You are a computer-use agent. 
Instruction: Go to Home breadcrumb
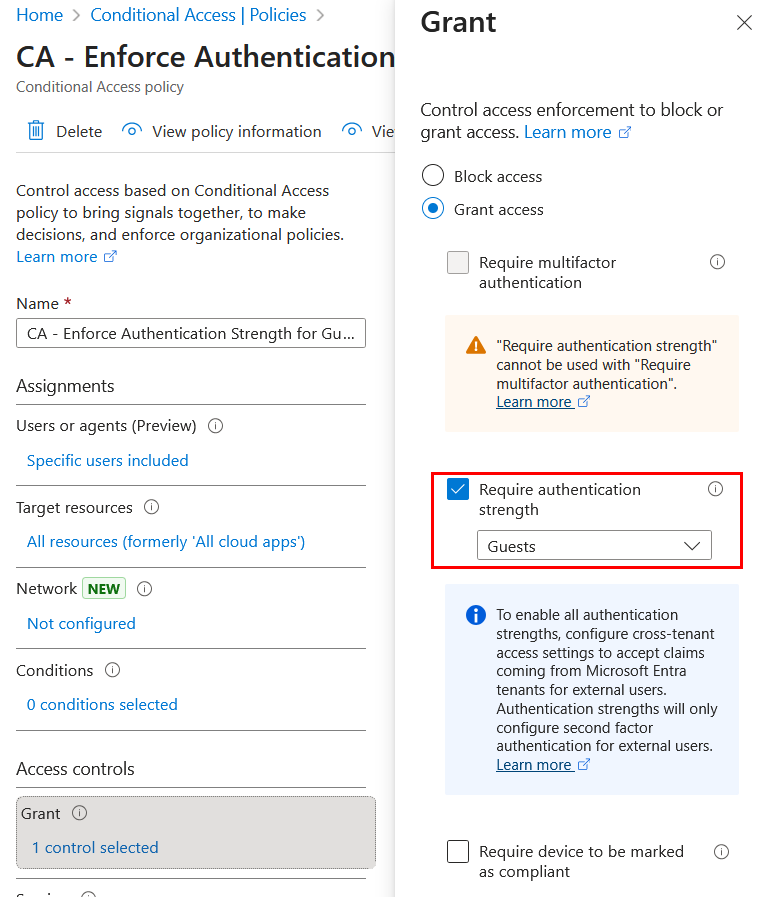[40, 15]
